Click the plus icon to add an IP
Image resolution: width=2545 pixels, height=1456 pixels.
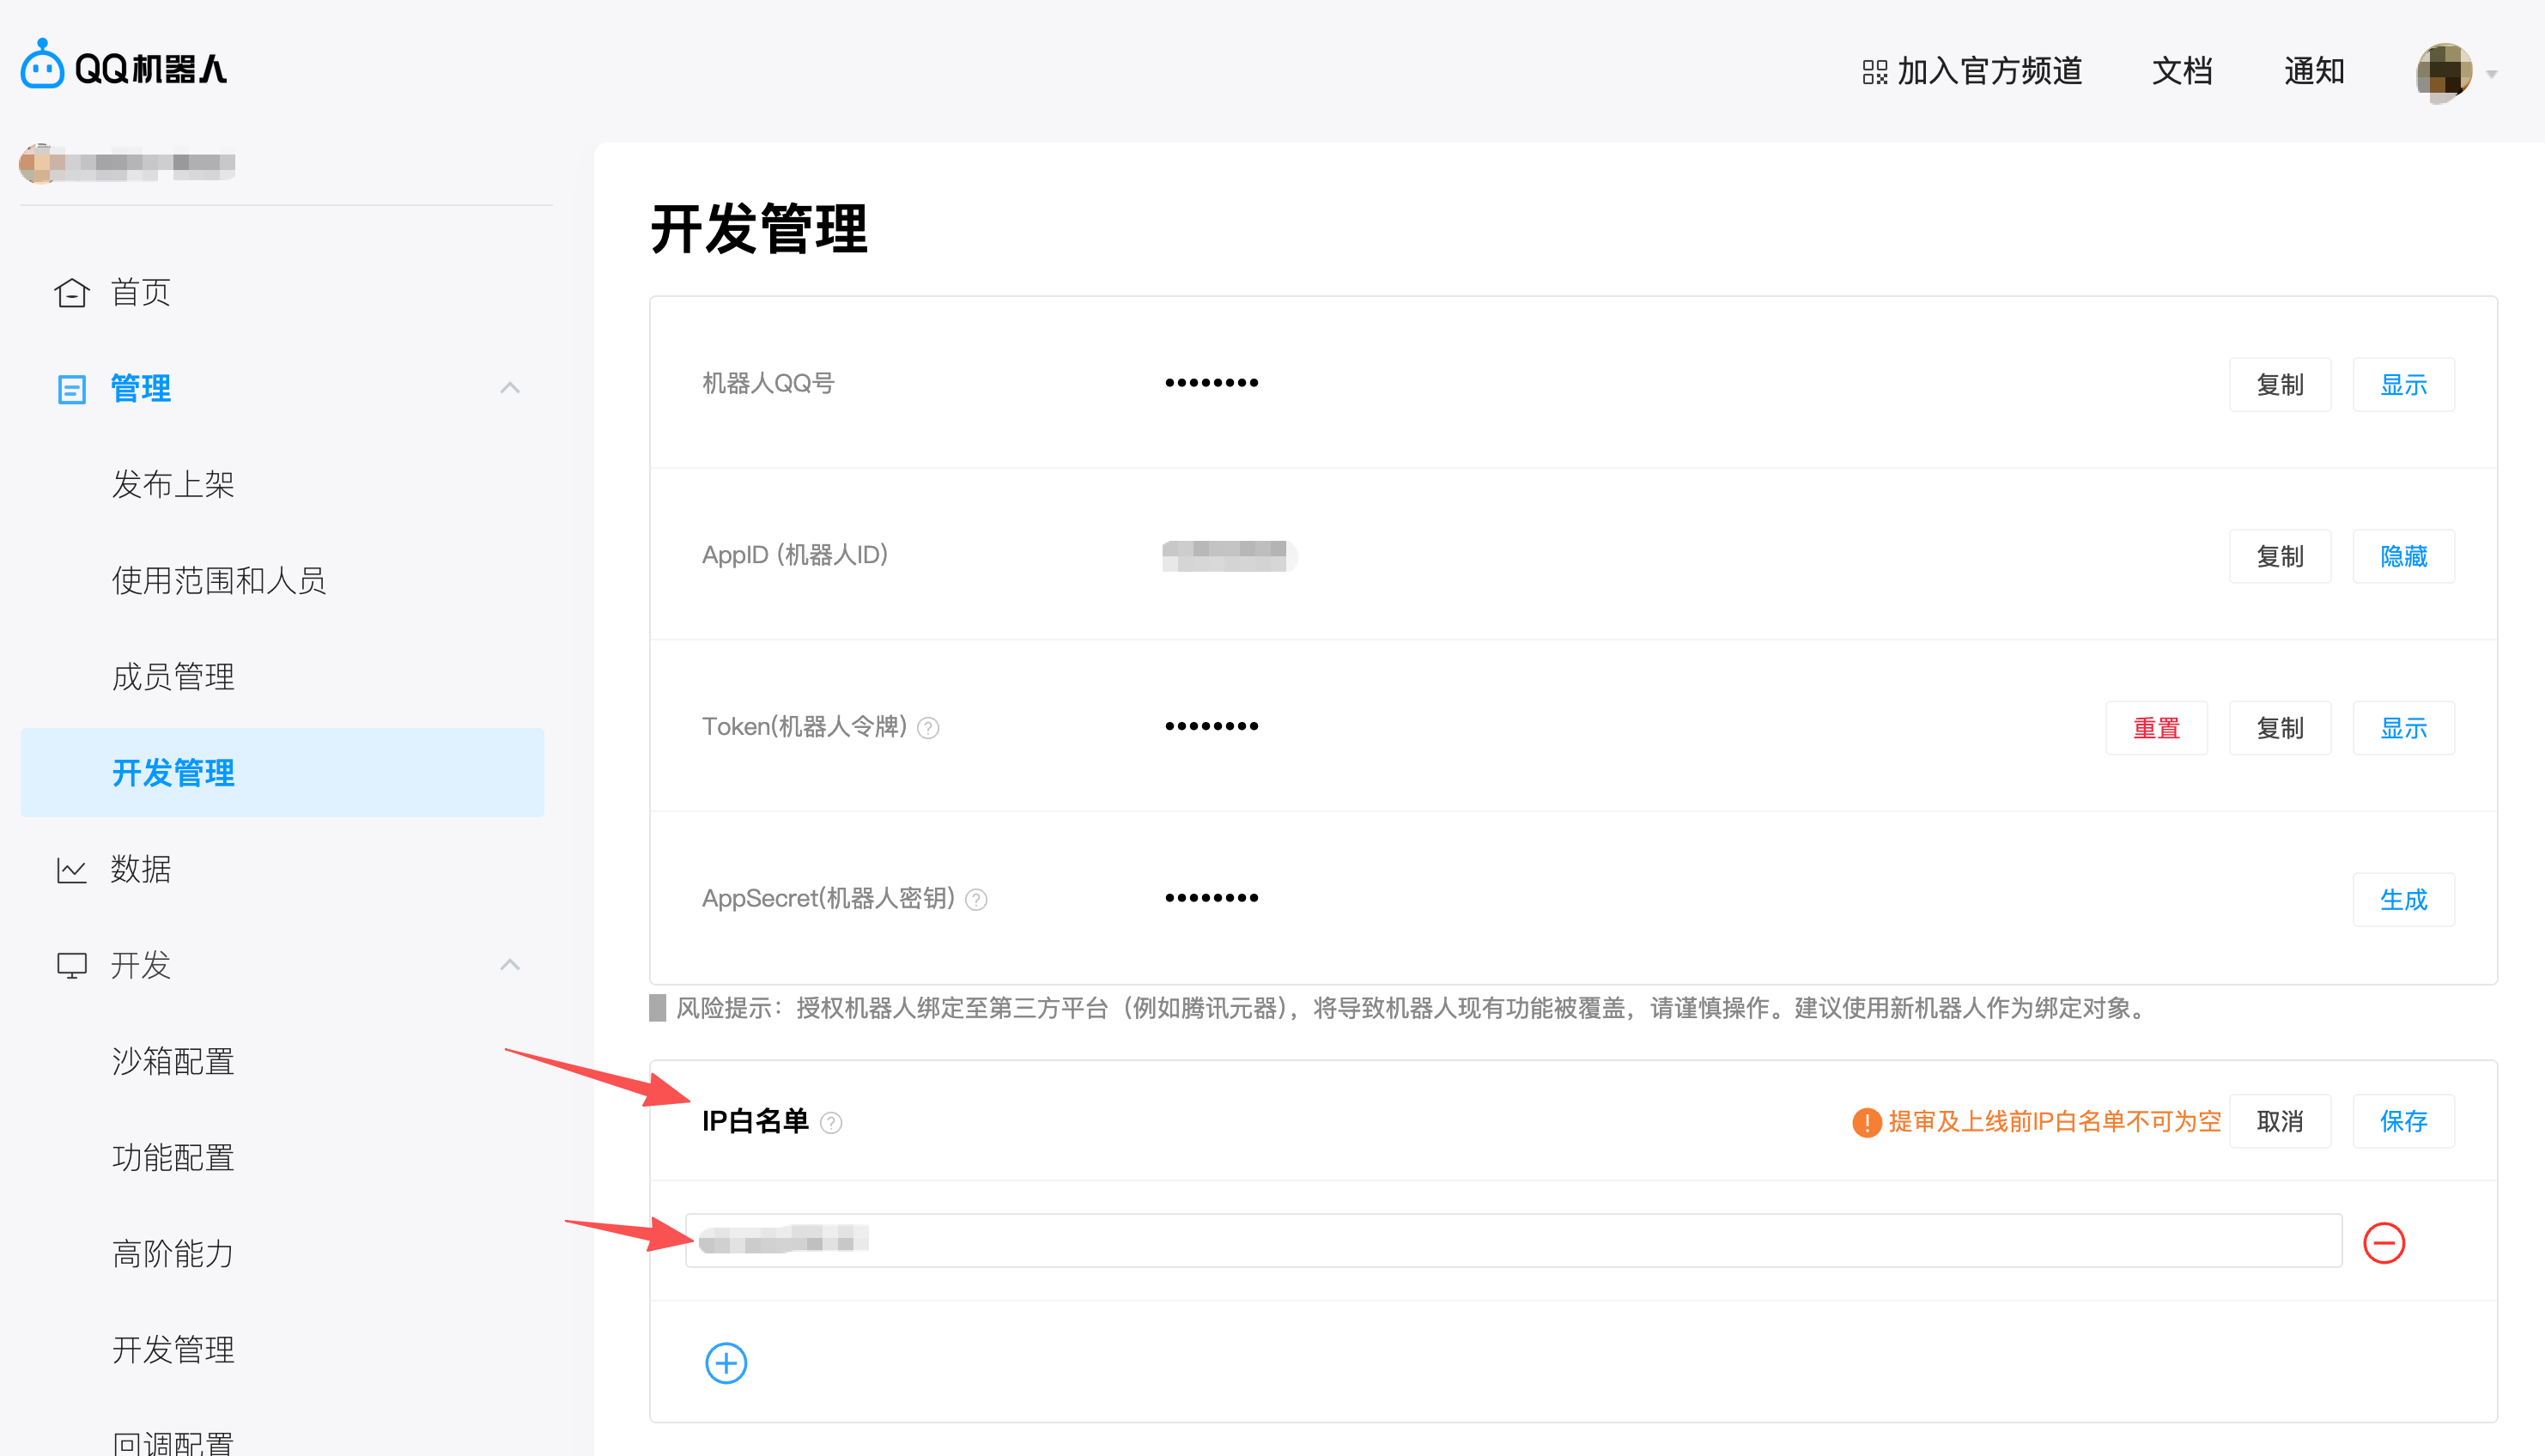[x=726, y=1363]
